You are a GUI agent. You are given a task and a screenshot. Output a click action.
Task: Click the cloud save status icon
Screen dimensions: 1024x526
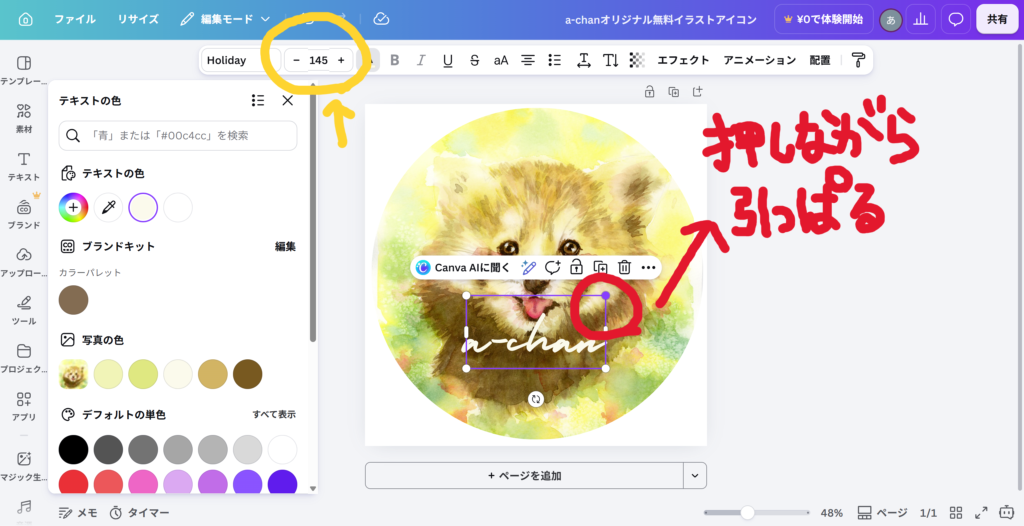coord(381,20)
